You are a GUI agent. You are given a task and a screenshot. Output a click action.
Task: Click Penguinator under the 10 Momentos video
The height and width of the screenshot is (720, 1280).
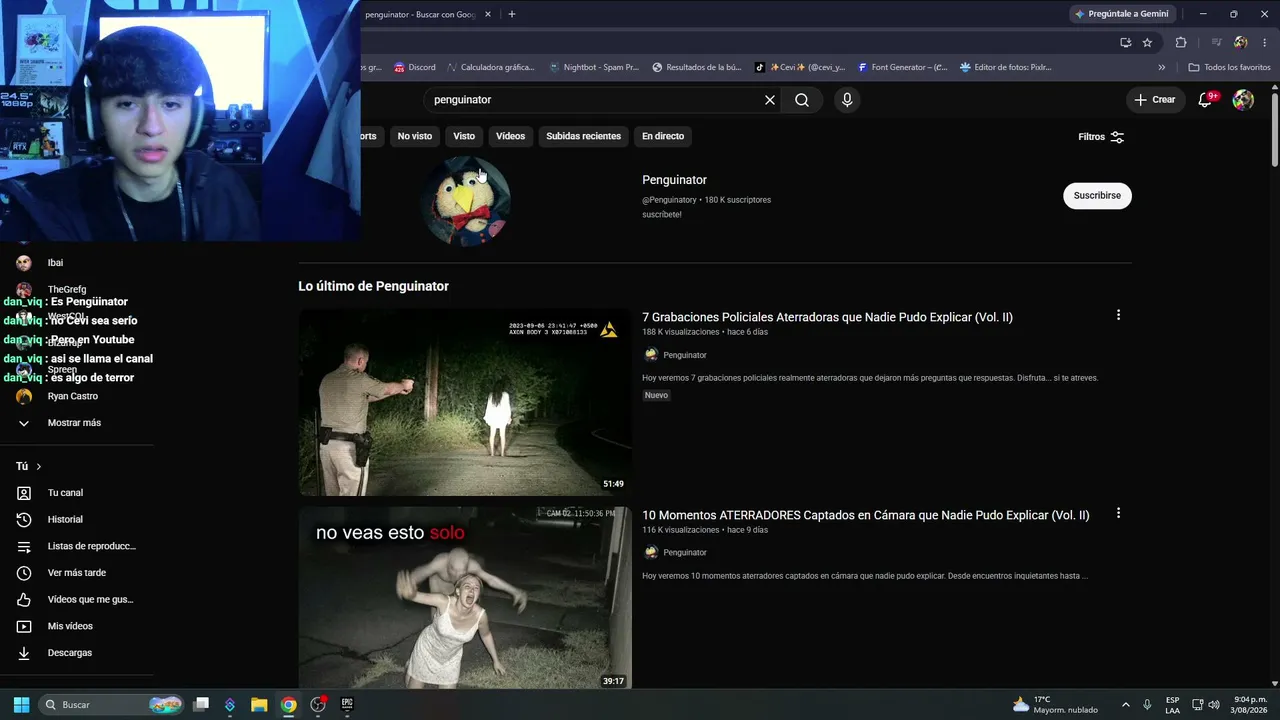(x=684, y=552)
